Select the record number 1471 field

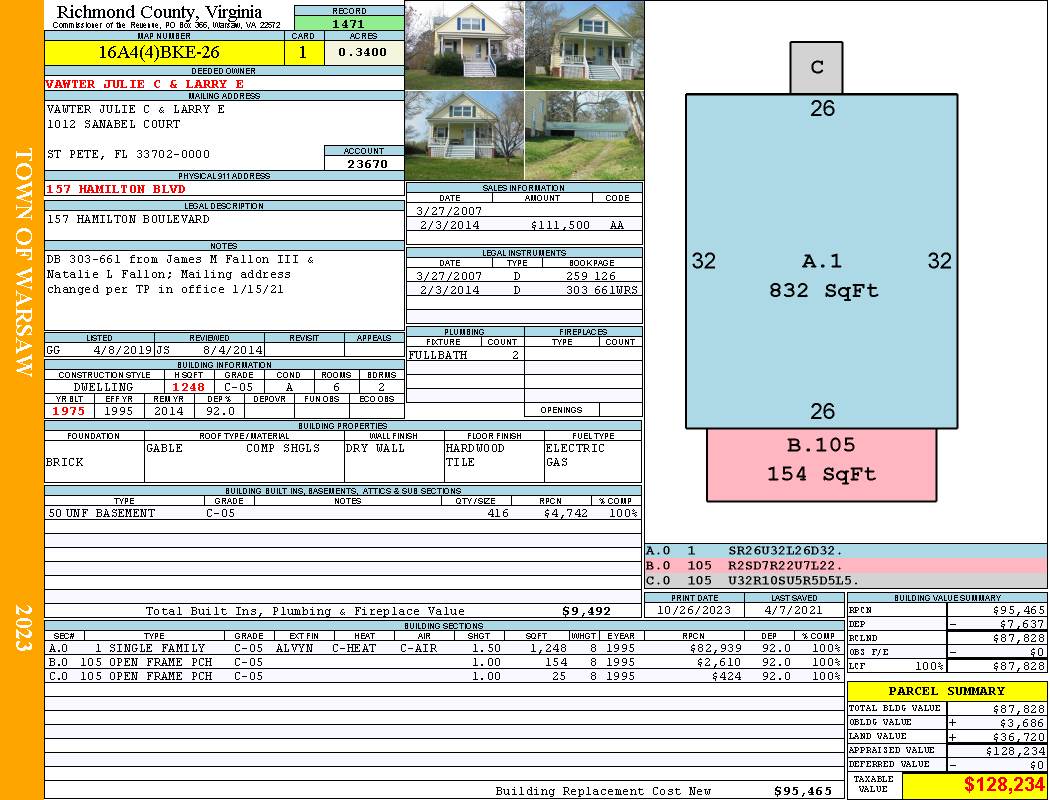click(349, 23)
